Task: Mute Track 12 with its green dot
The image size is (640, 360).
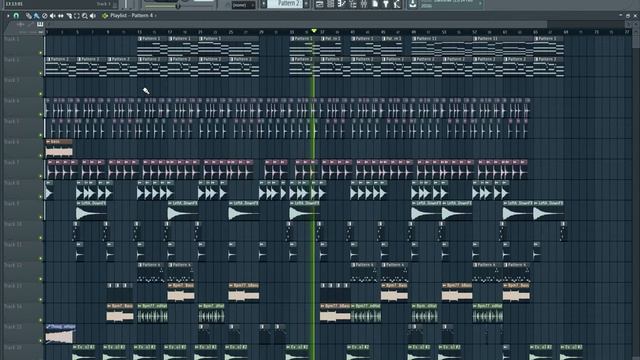Action: coord(40,279)
